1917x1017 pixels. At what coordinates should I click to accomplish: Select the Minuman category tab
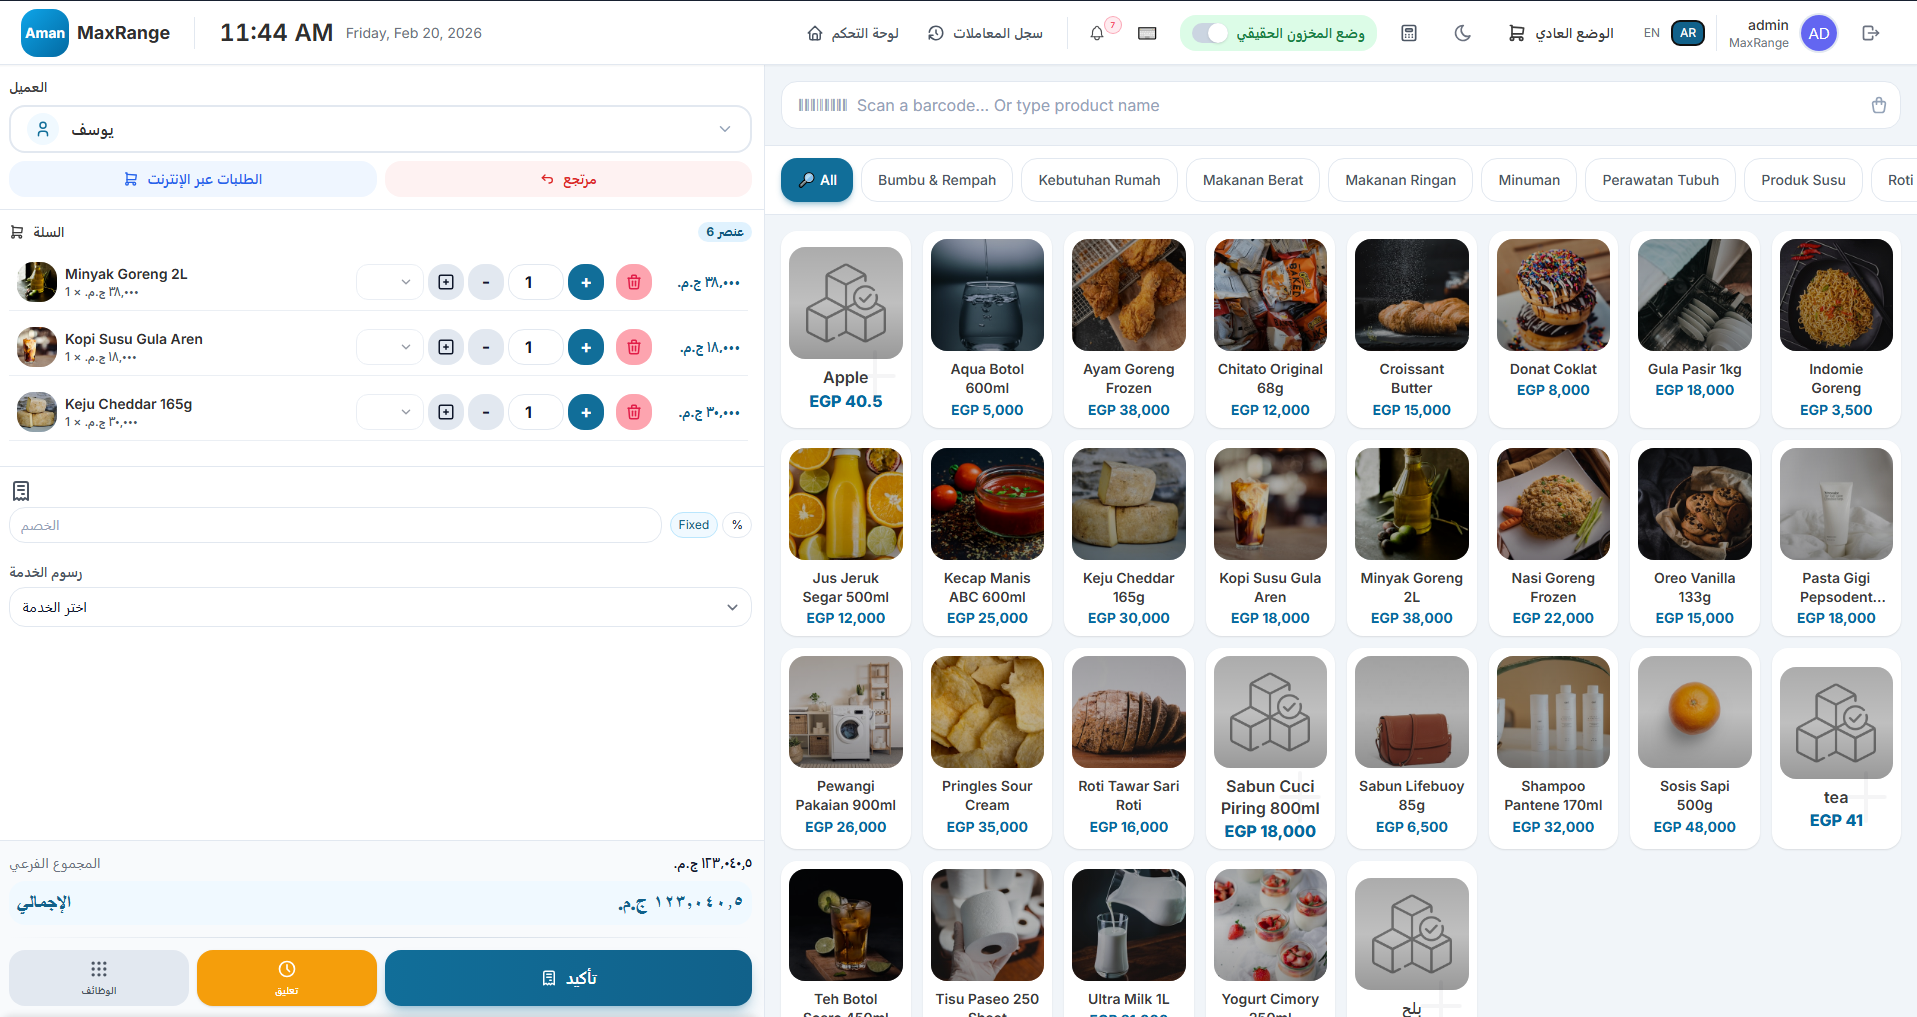[x=1528, y=180]
